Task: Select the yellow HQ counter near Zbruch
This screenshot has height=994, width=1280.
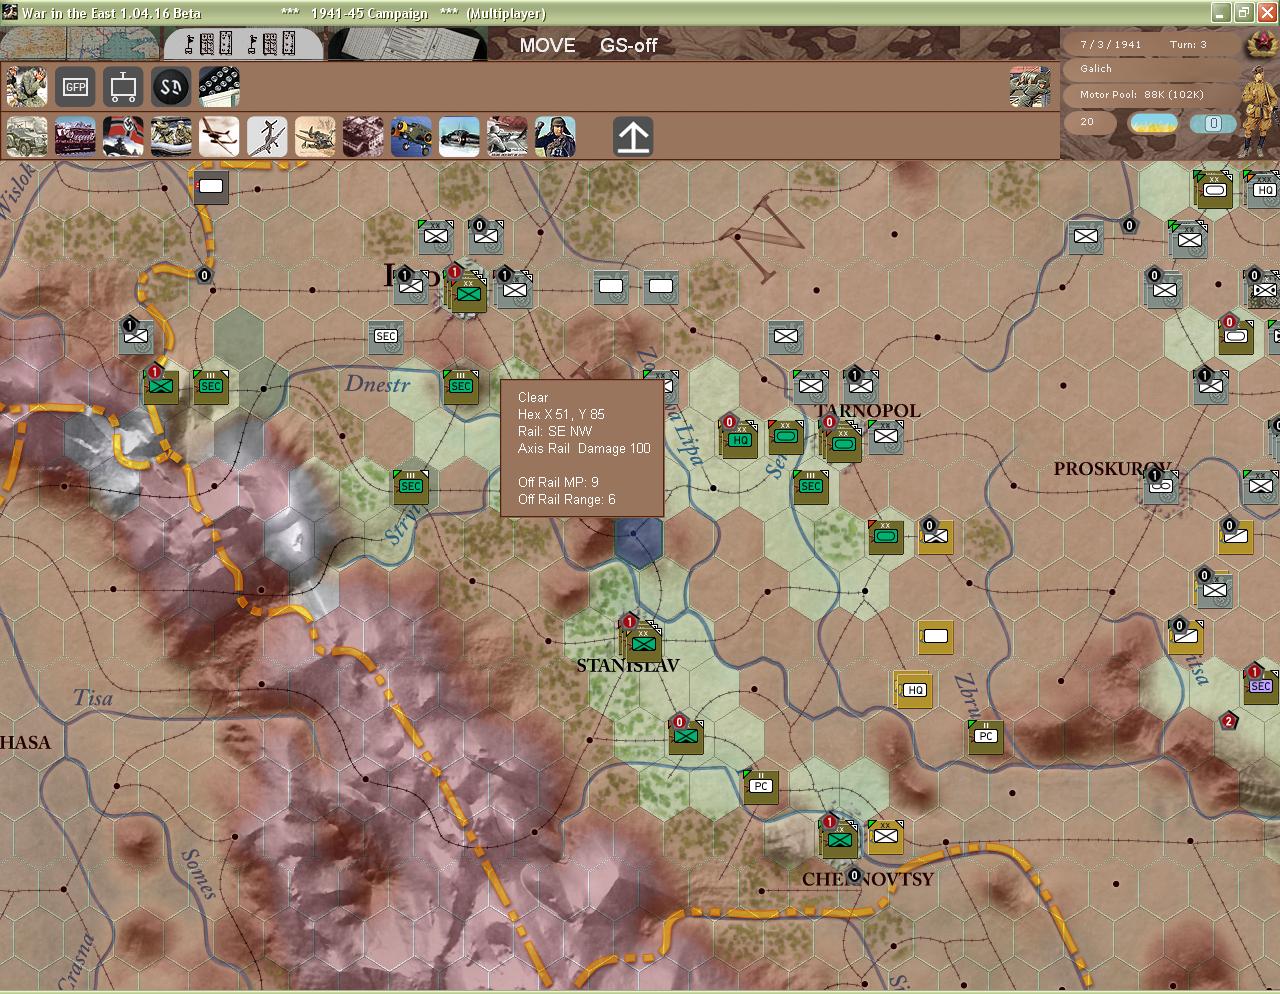Action: [x=914, y=690]
